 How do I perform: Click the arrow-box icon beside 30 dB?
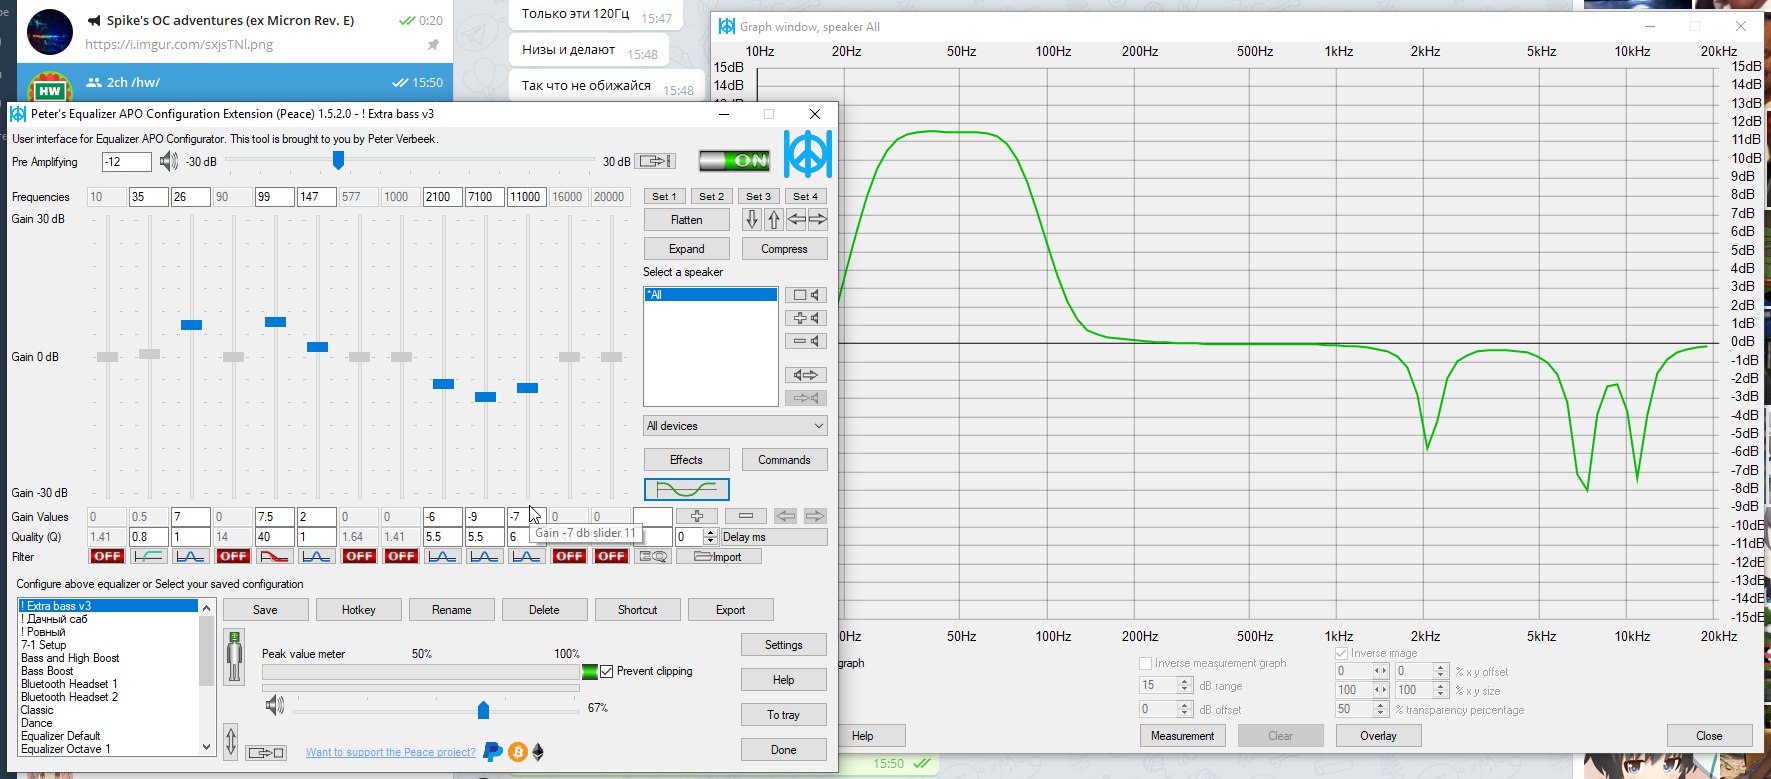pyautogui.click(x=655, y=161)
